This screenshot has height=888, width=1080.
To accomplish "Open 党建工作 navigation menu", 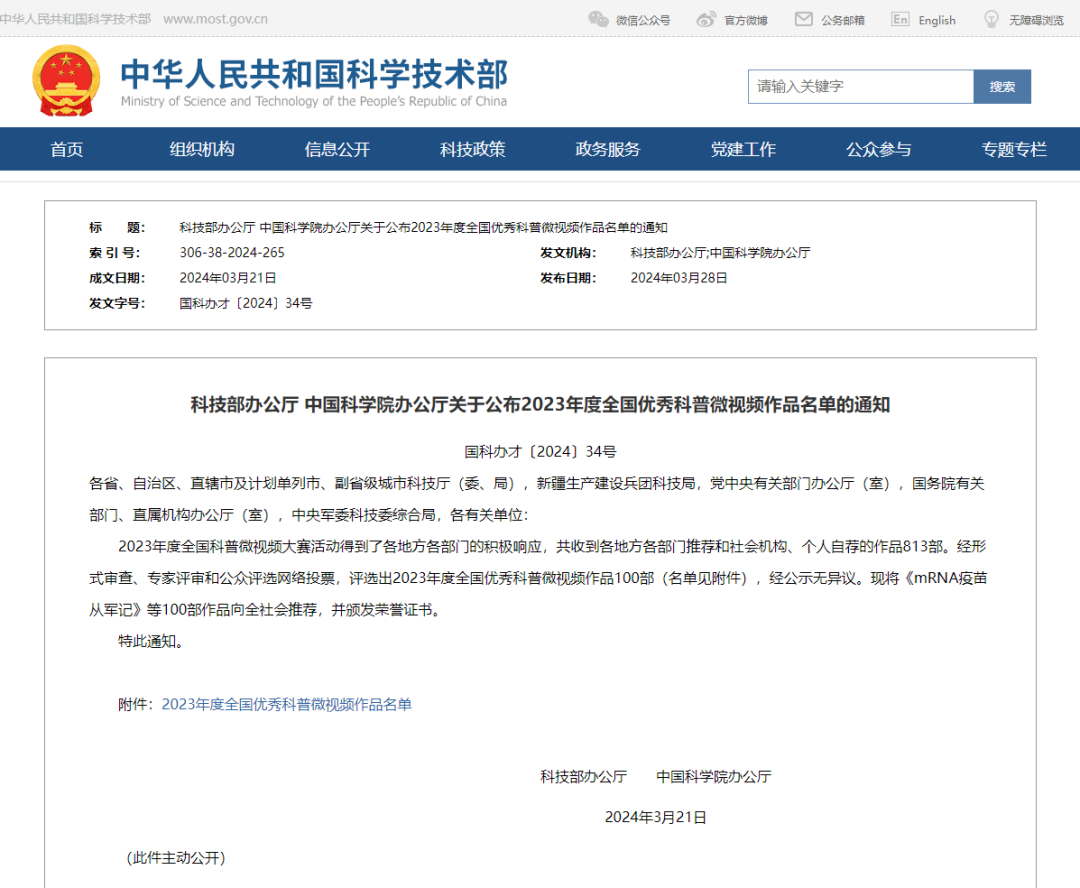I will click(x=743, y=149).
